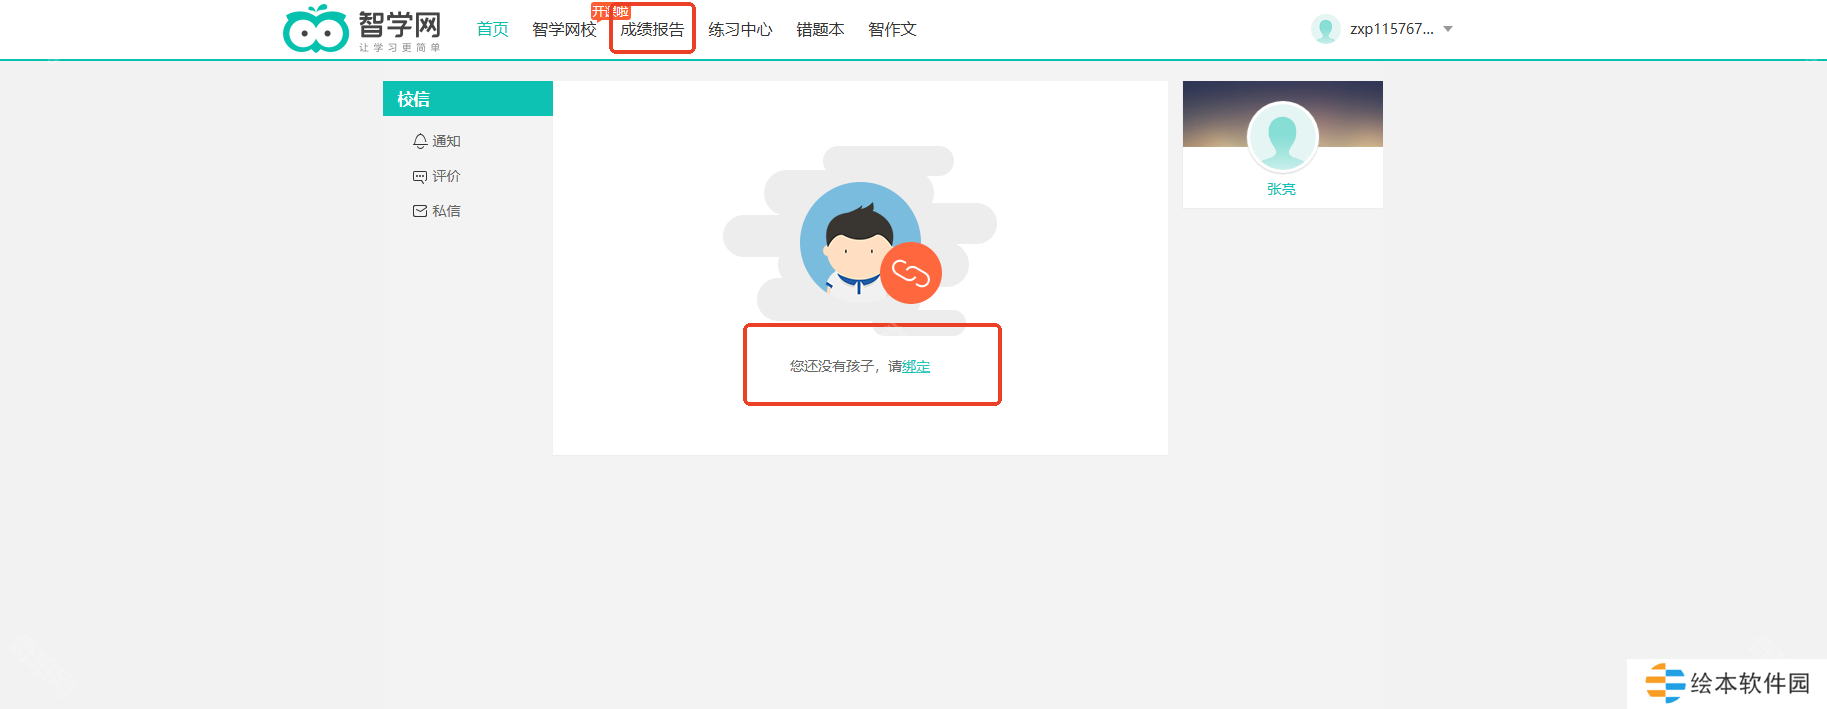This screenshot has width=1827, height=709.
Task: Switch to 练习中心 in navigation
Action: tap(740, 29)
